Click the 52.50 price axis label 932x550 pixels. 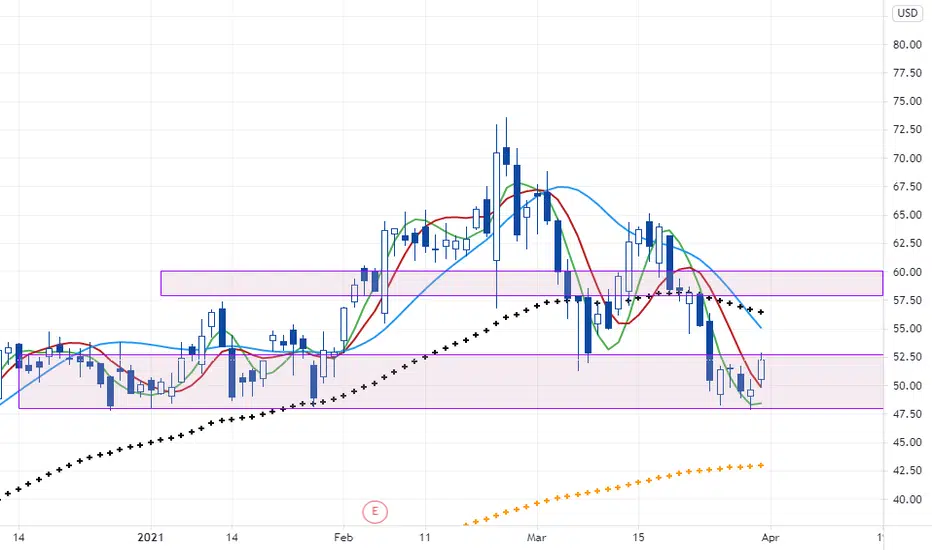(907, 357)
